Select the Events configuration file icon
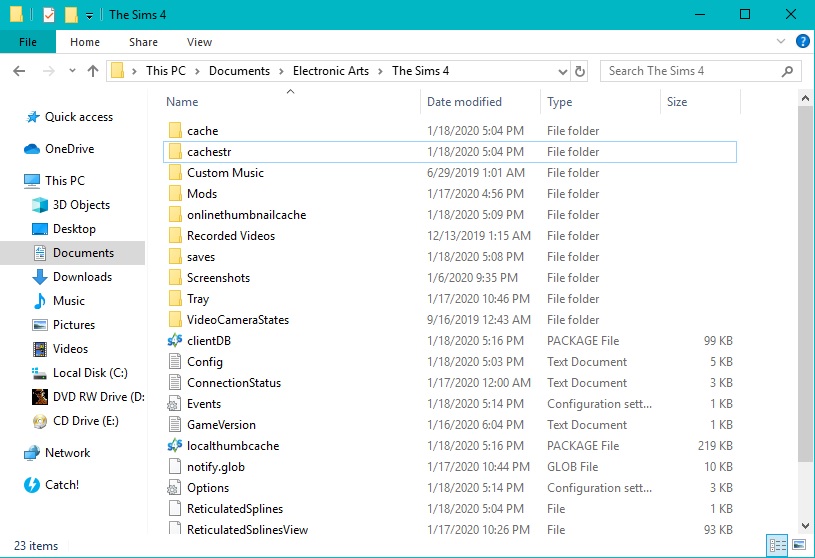This screenshot has height=558, width=815. pyautogui.click(x=174, y=404)
